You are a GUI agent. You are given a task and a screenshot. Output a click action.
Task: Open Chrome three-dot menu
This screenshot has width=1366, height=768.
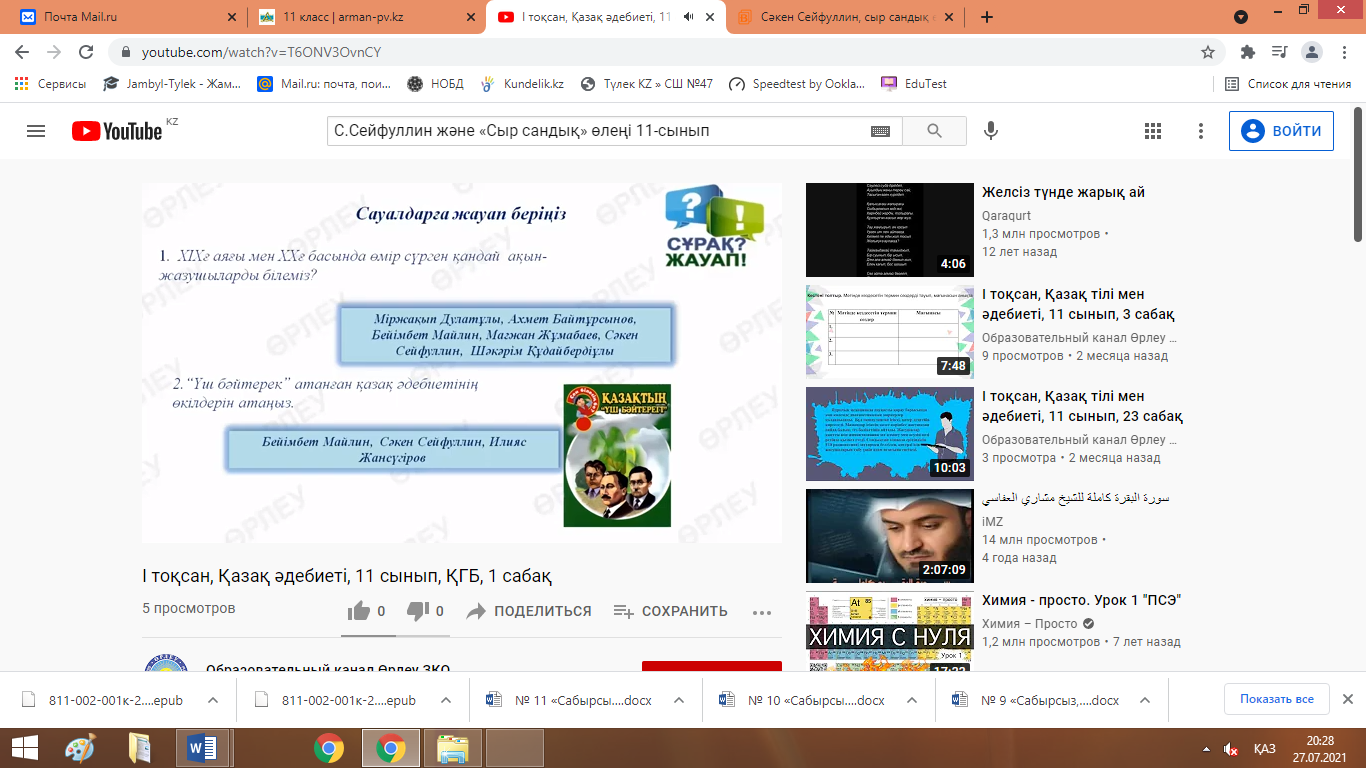[1343, 52]
